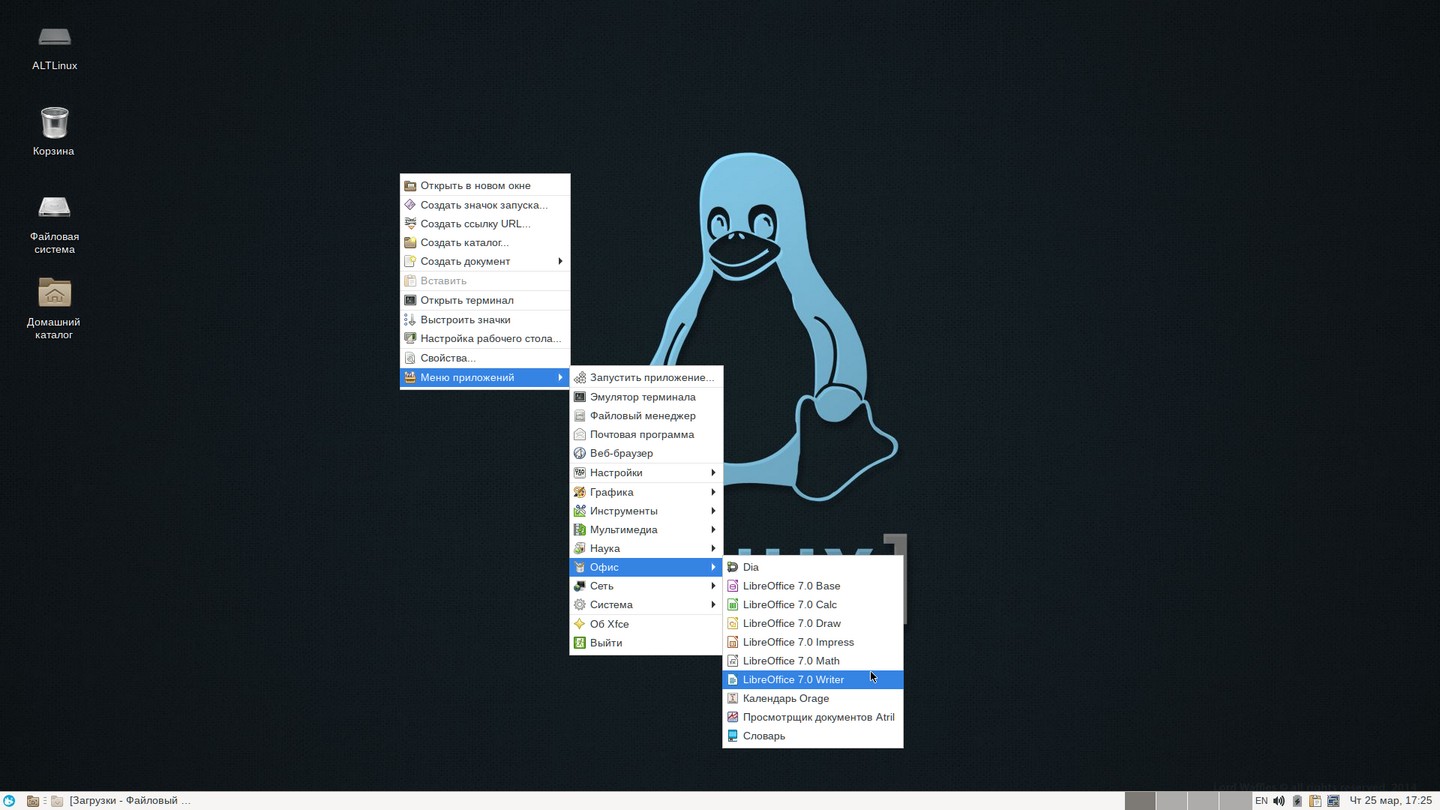Open the ALTLinux drive desktop icon
Viewport: 1440px width, 810px height.
click(x=54, y=47)
